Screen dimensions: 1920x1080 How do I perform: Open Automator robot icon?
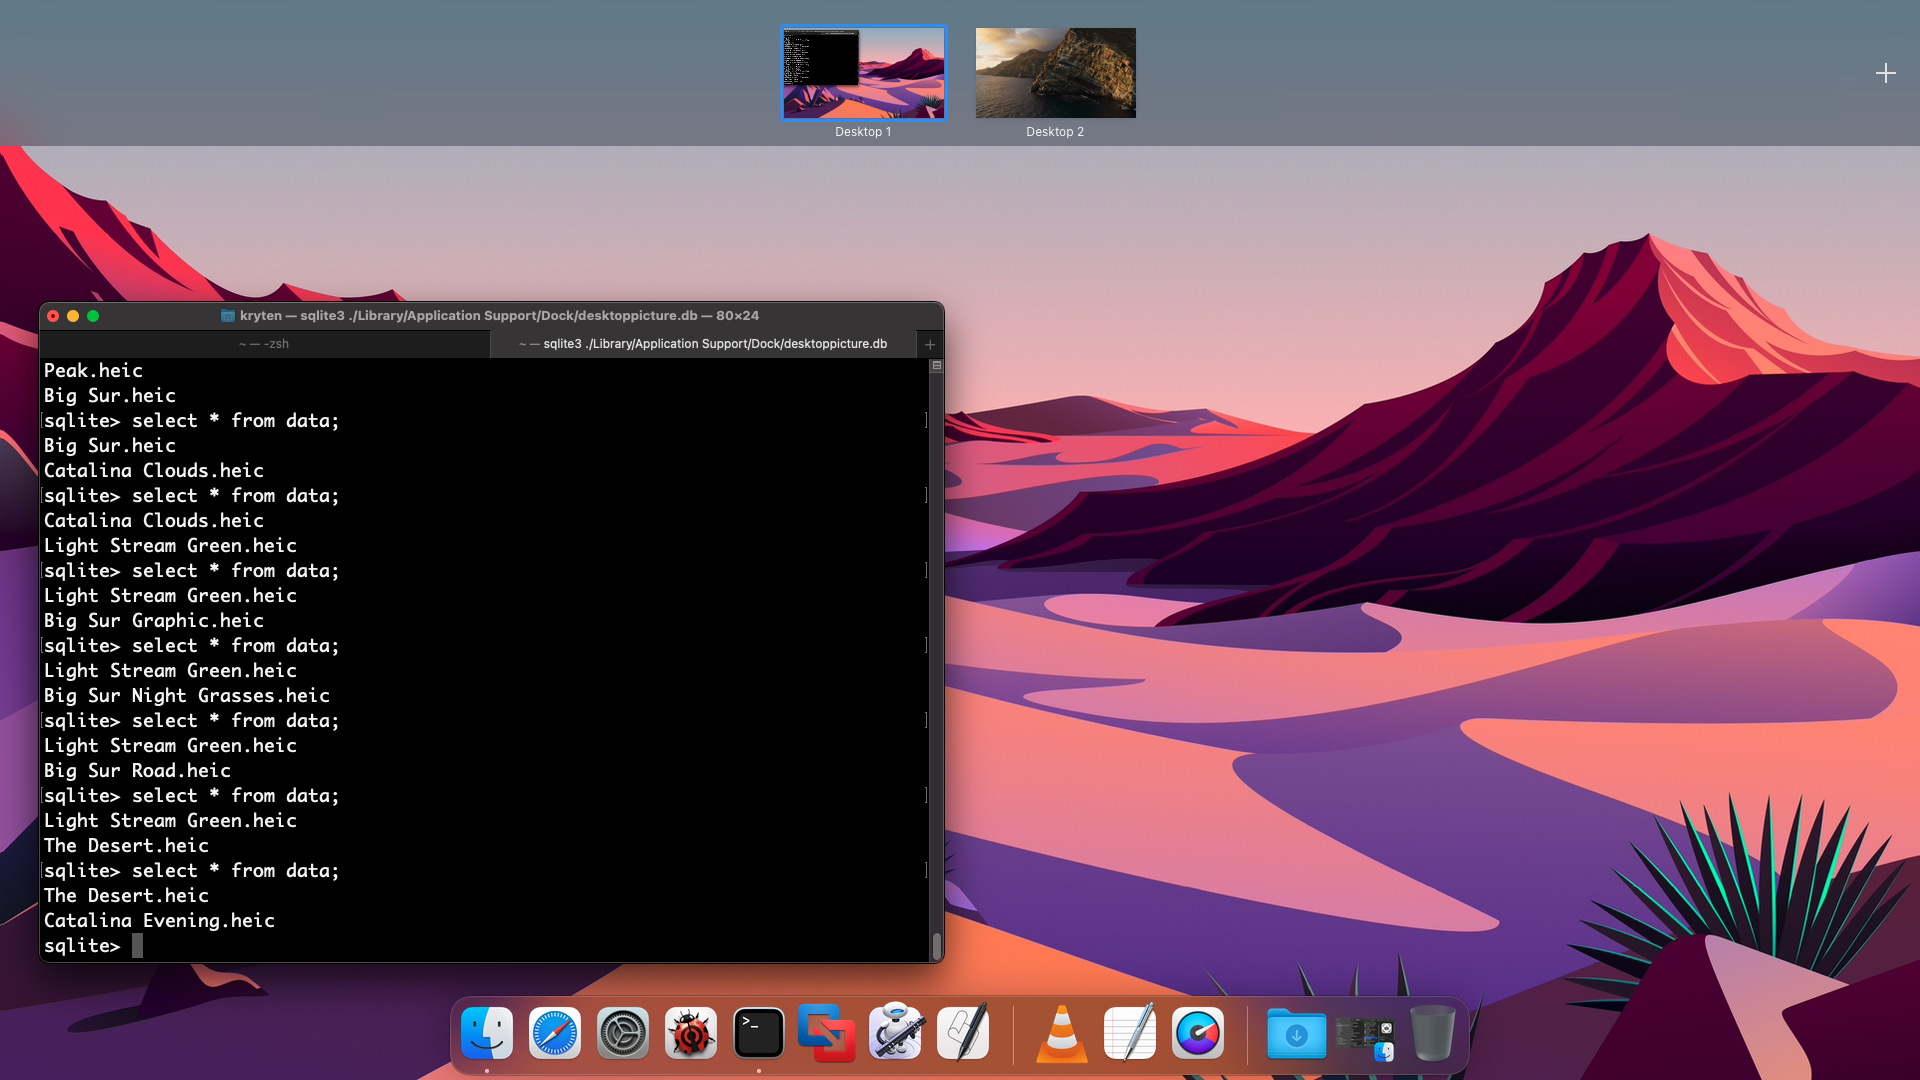[895, 1033]
